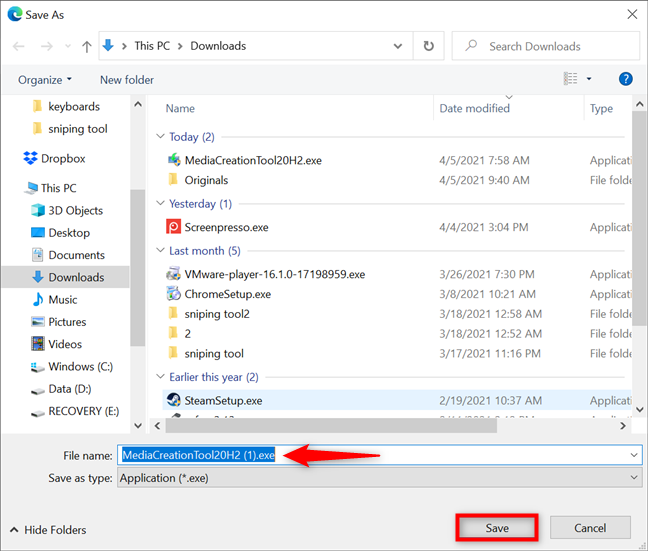The width and height of the screenshot is (648, 551).
Task: Open the Help question mark icon
Action: click(625, 79)
